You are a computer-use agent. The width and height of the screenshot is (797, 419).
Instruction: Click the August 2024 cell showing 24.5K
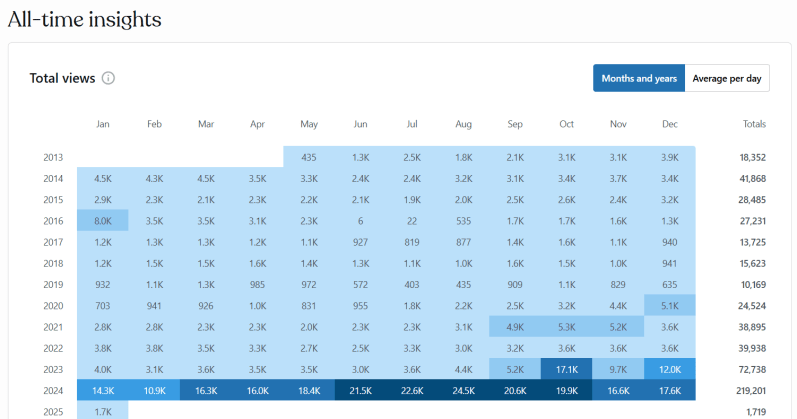(464, 389)
